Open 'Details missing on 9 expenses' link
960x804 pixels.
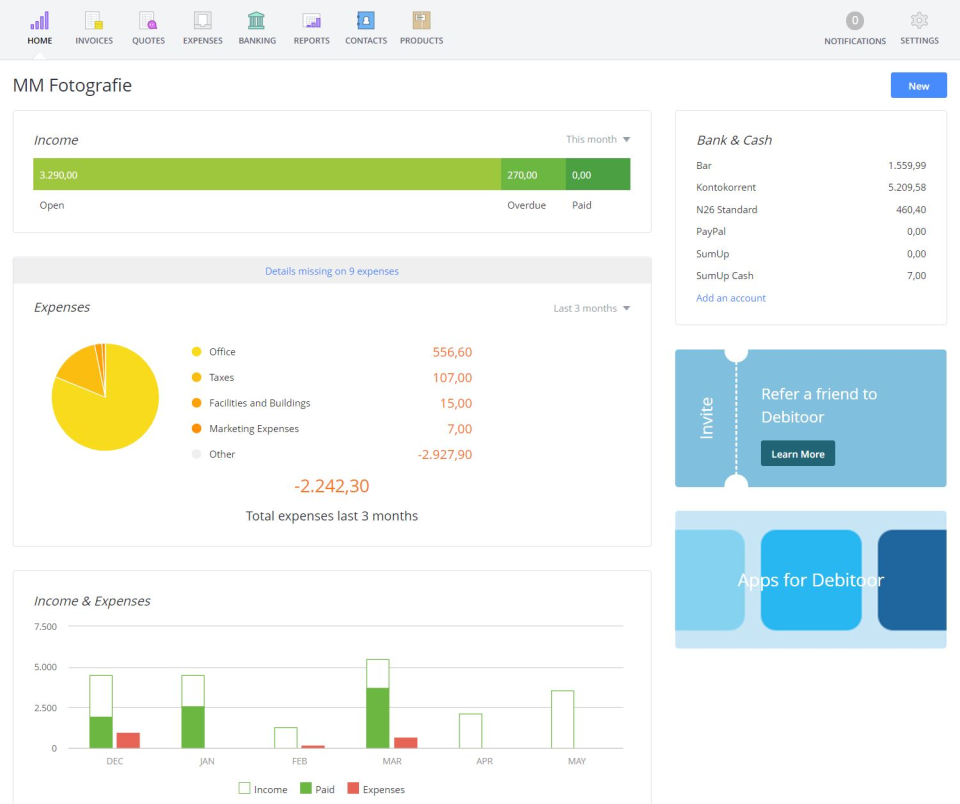point(332,271)
